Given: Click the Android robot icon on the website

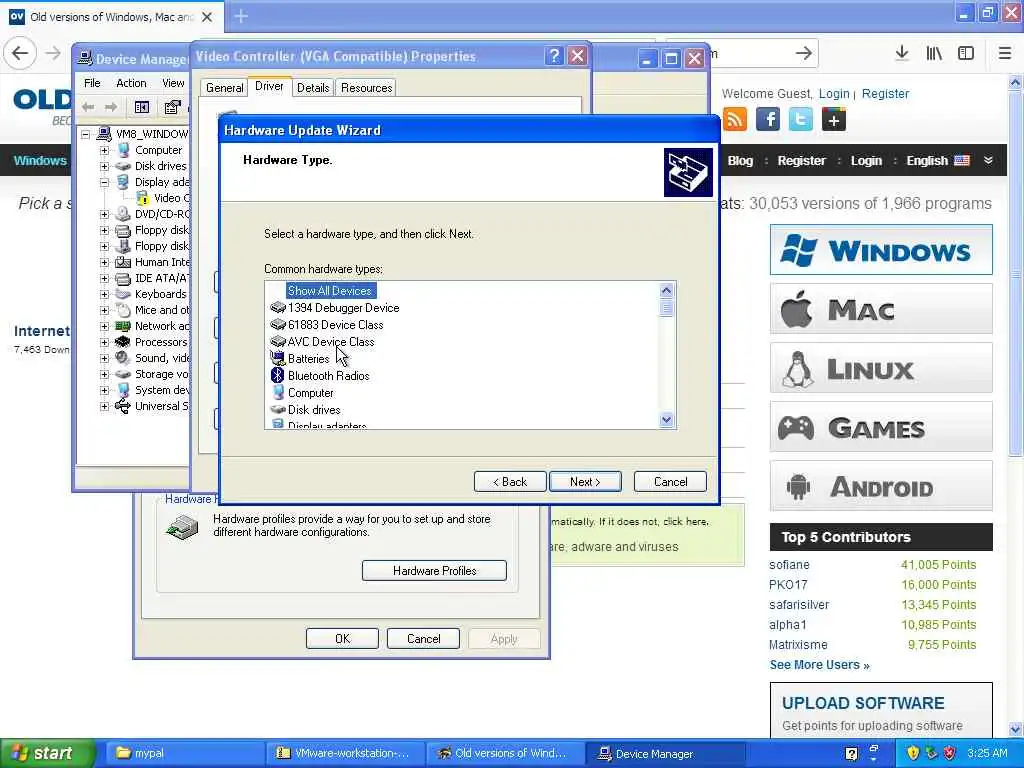Looking at the screenshot, I should 798,487.
